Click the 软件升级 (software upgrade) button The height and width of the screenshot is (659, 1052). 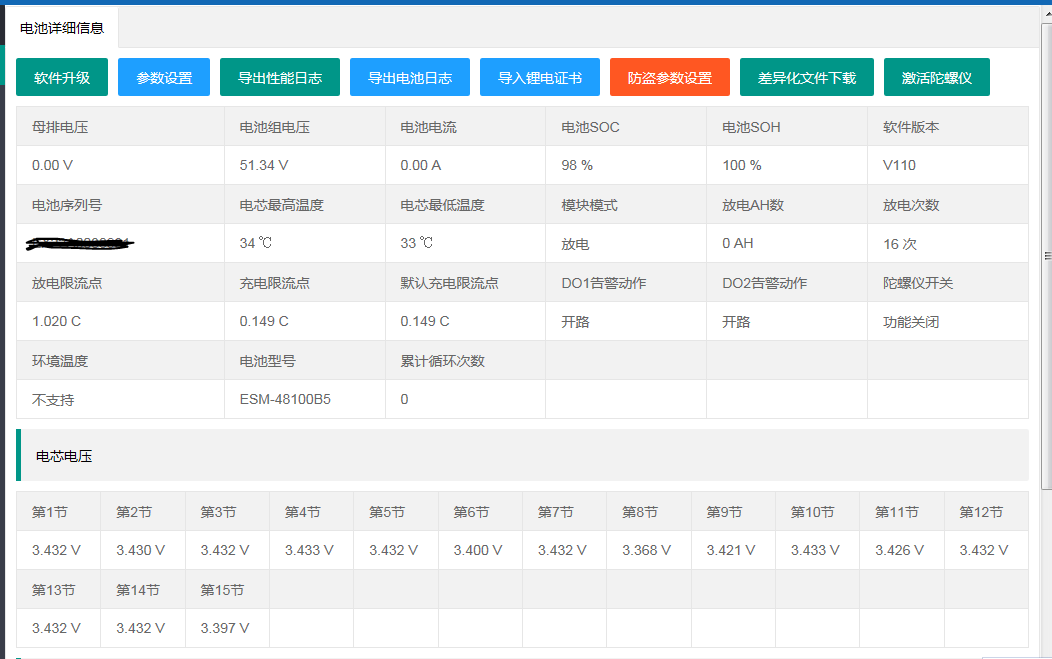point(61,76)
